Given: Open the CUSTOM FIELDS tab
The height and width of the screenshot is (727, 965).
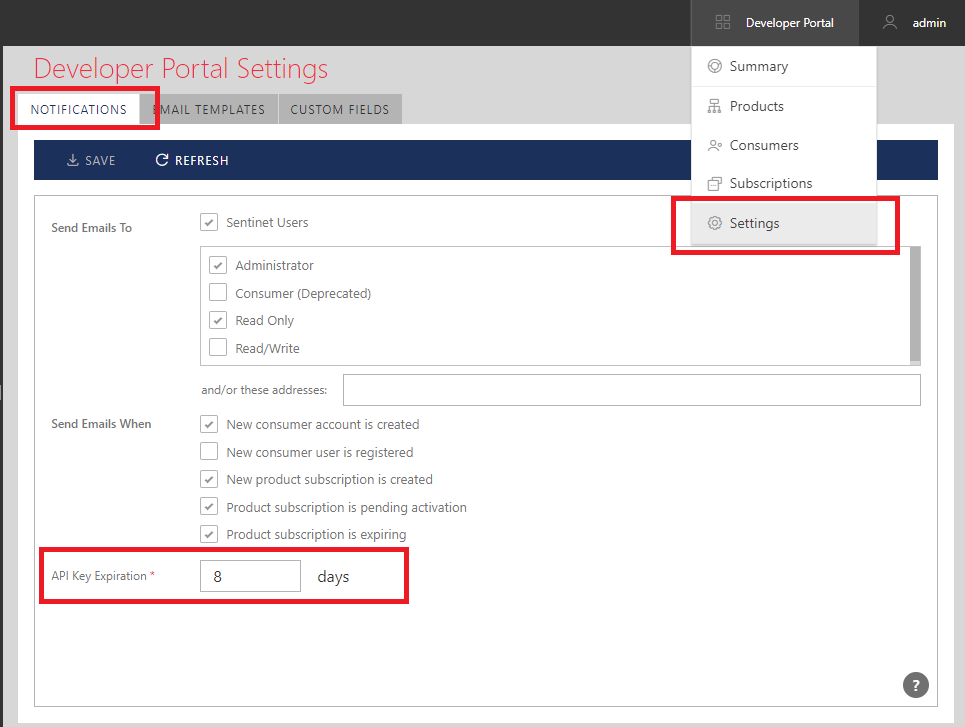Looking at the screenshot, I should [340, 109].
